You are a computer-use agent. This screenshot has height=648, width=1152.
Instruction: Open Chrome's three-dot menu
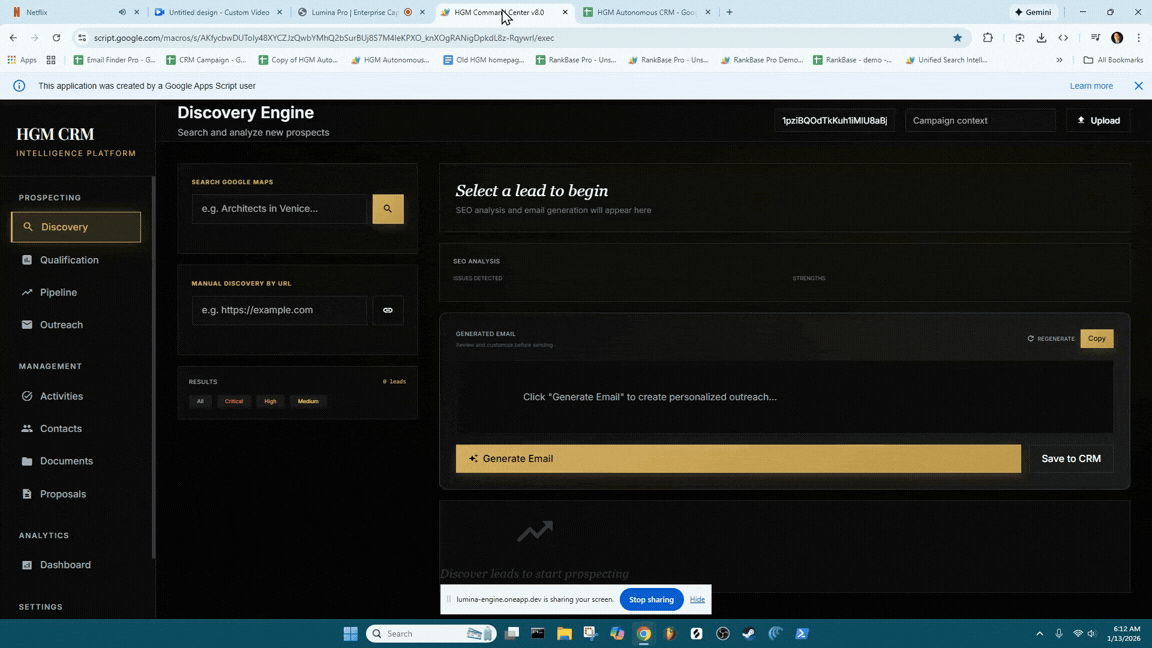(x=1139, y=38)
